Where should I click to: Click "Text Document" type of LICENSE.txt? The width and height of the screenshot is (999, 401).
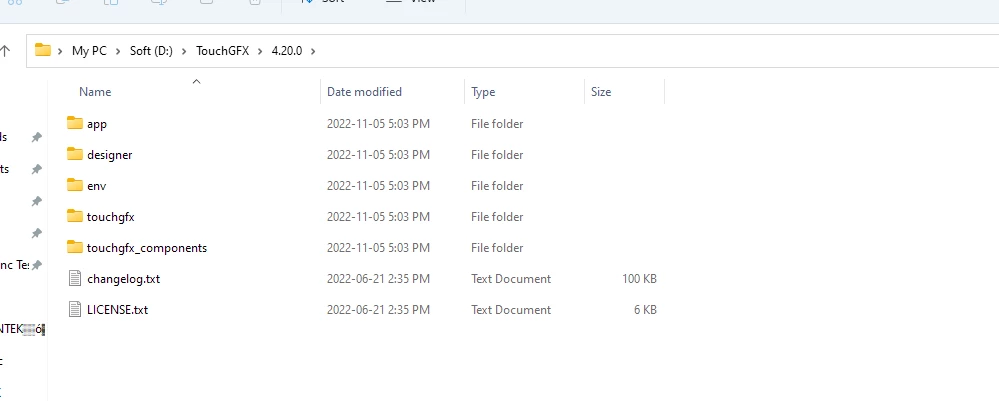coord(511,310)
